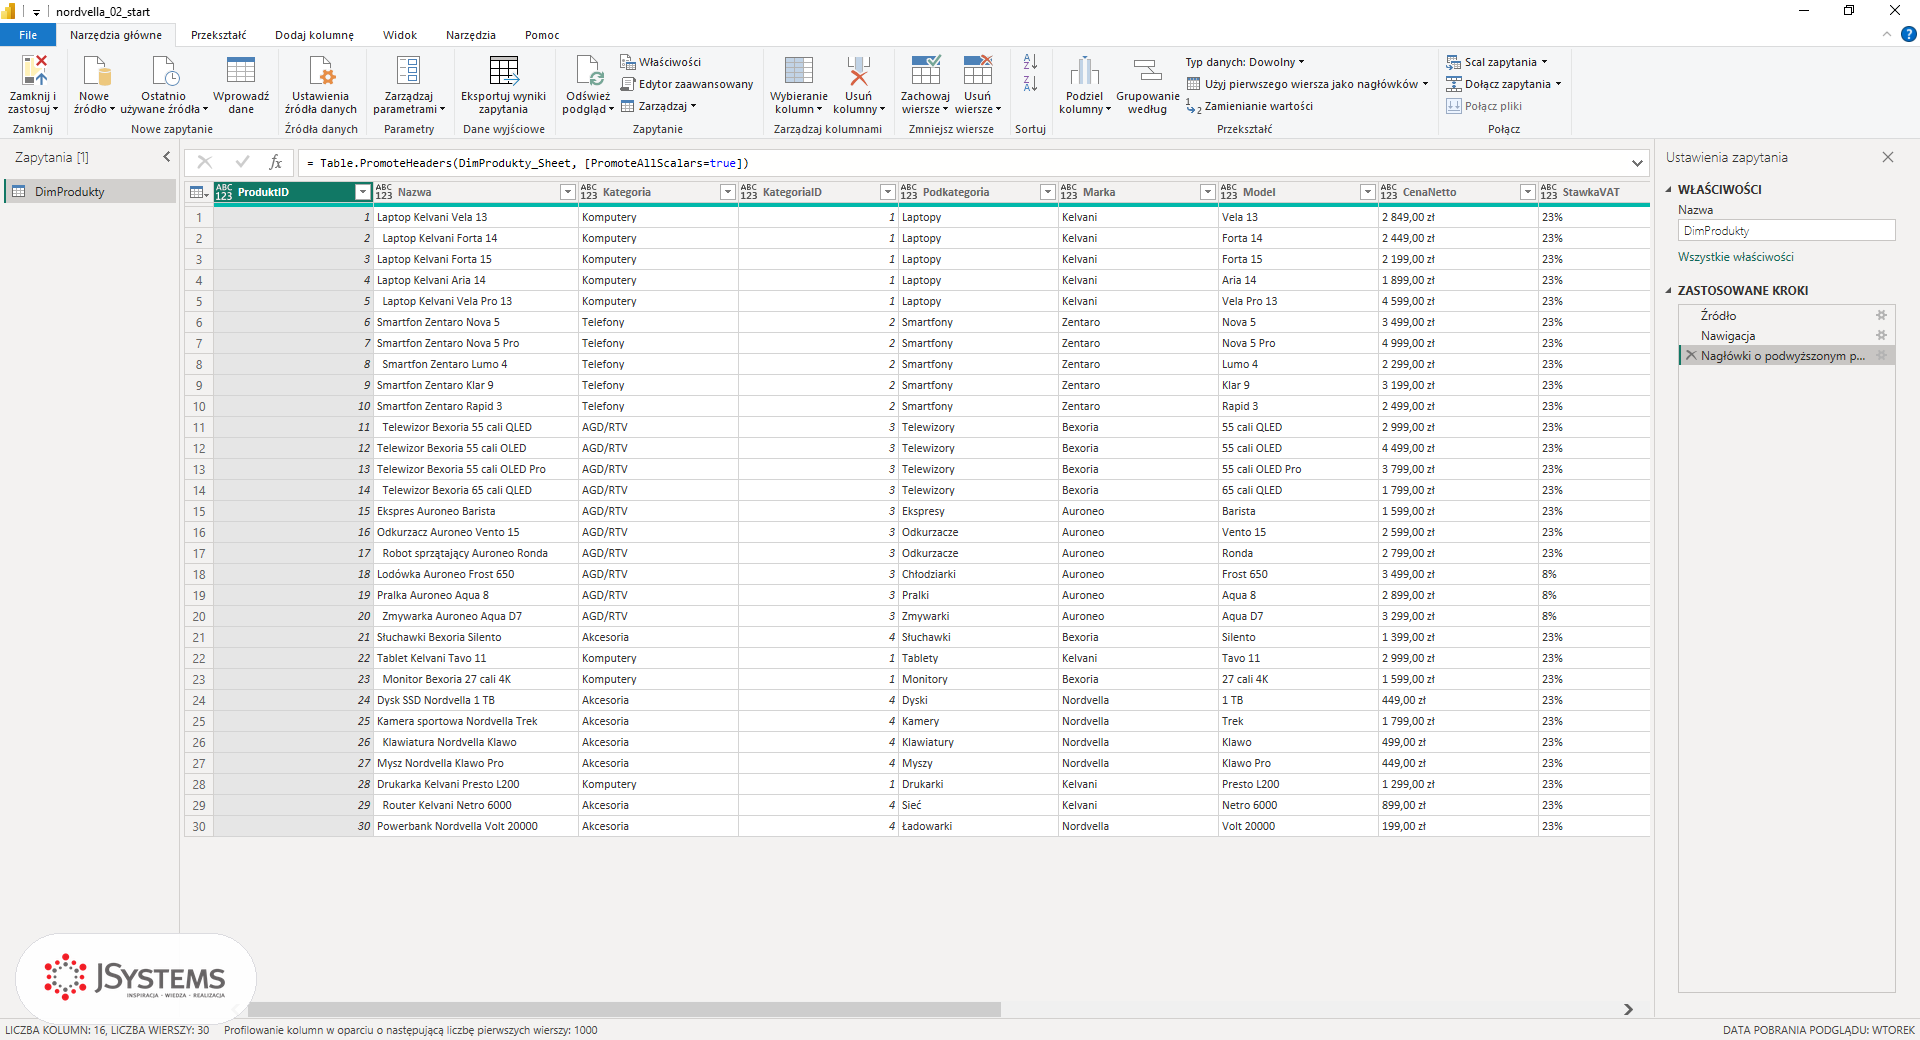Click the query Nazwa input field
Screen dimensions: 1920x1040
(1786, 230)
